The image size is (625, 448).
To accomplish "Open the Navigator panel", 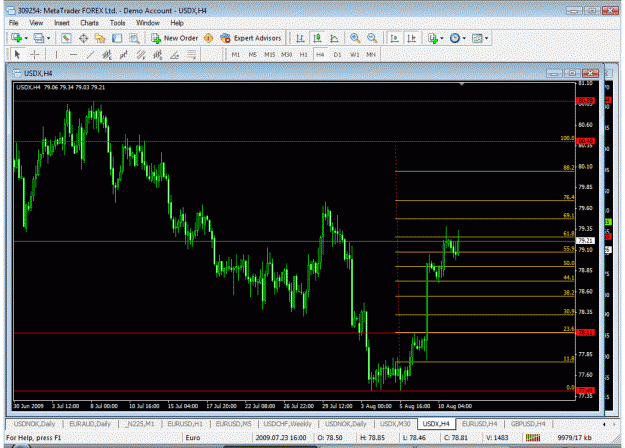I will coord(100,38).
